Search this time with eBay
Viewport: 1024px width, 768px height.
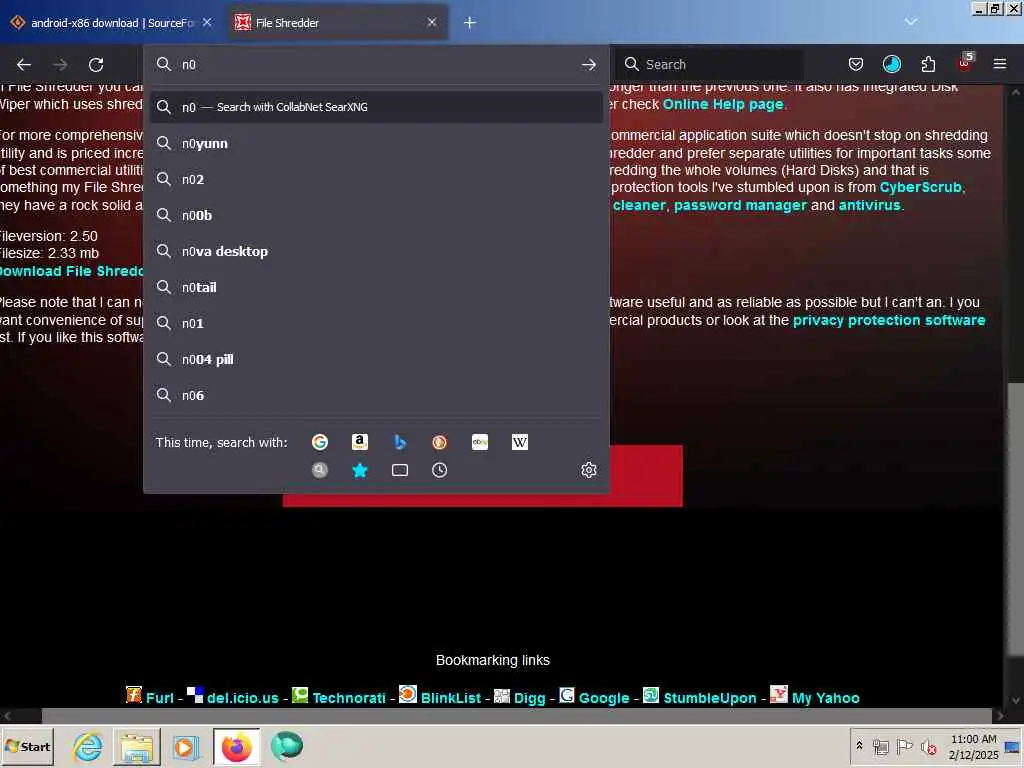click(479, 442)
